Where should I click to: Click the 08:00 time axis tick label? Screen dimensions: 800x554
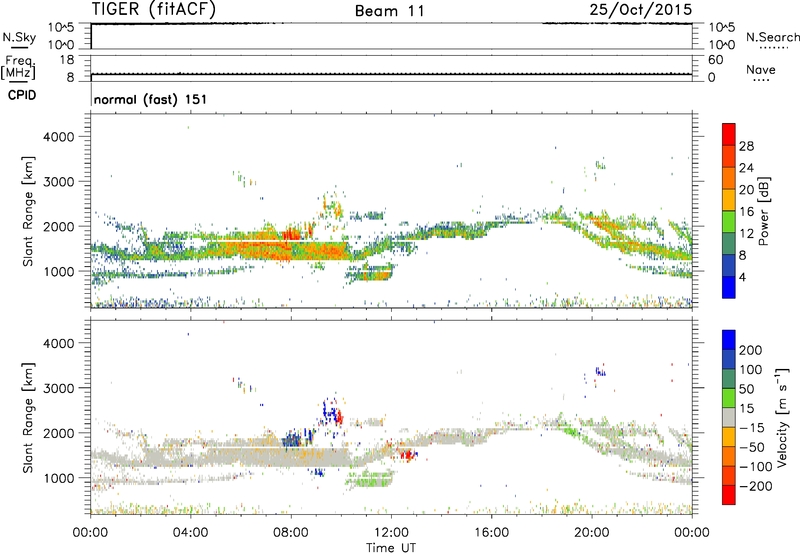coord(291,533)
